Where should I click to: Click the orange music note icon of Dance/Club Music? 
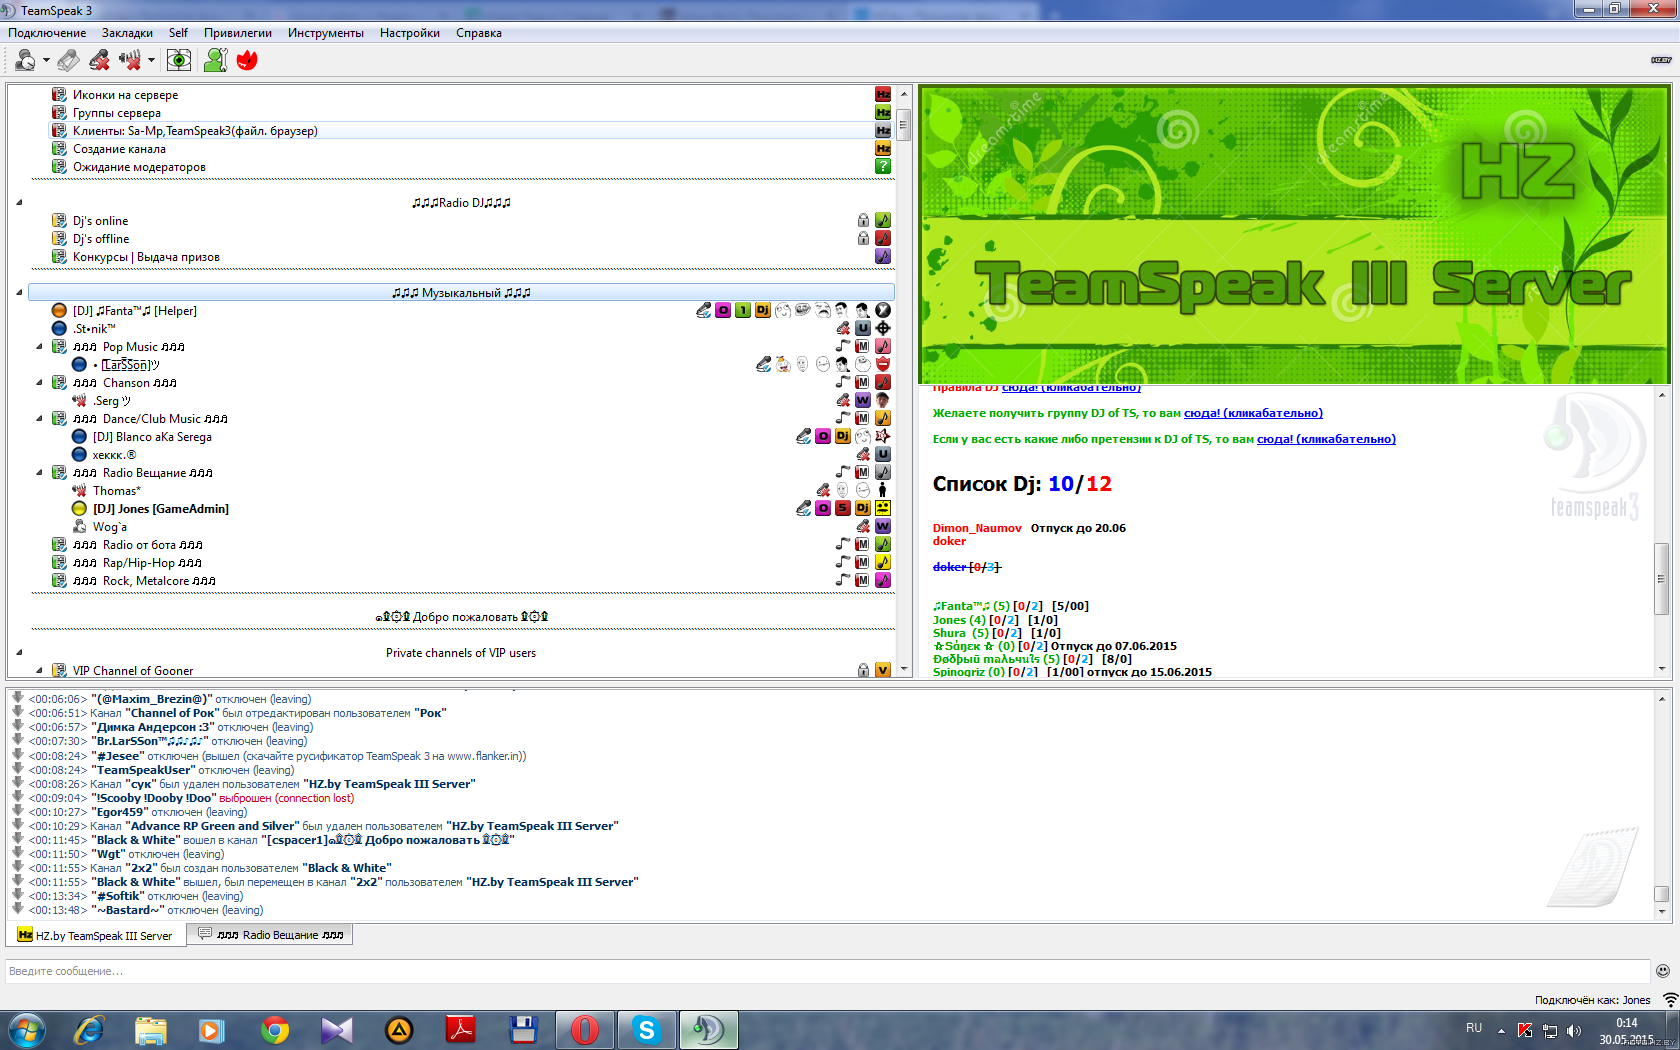pyautogui.click(x=883, y=419)
